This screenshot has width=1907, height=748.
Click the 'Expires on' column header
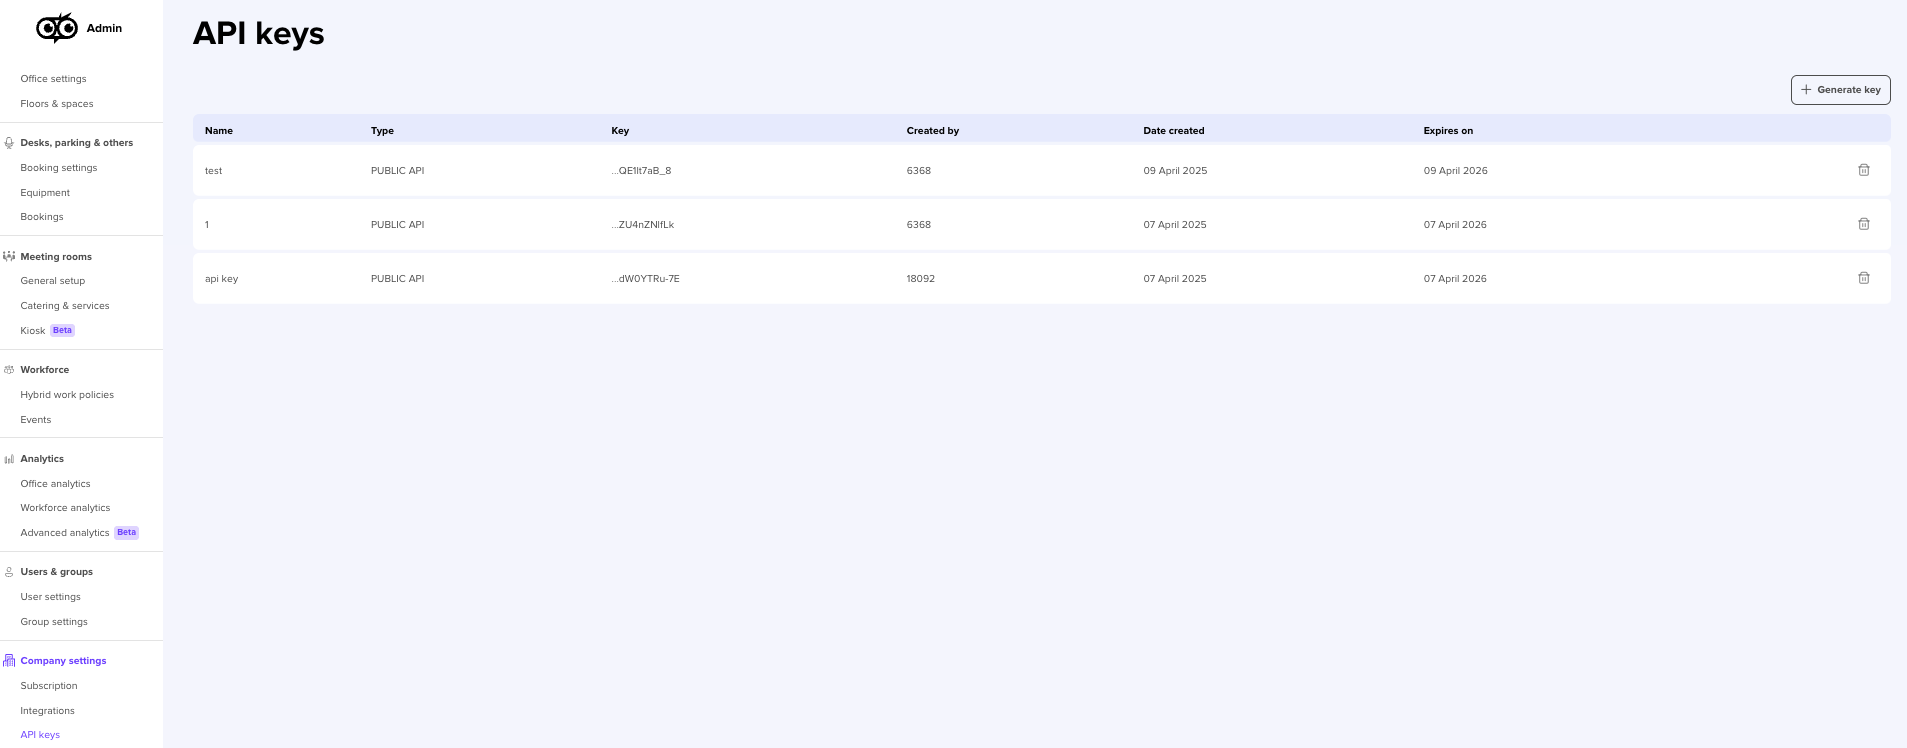(1448, 131)
